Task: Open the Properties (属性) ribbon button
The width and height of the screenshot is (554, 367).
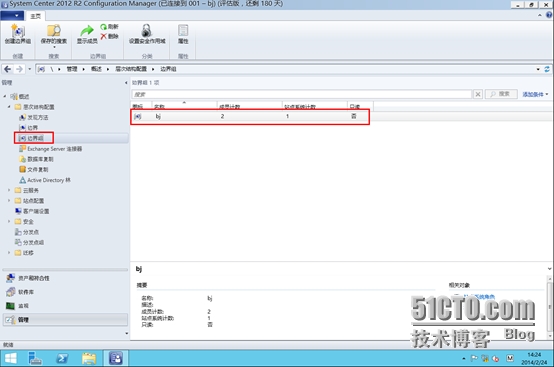Action: (183, 34)
